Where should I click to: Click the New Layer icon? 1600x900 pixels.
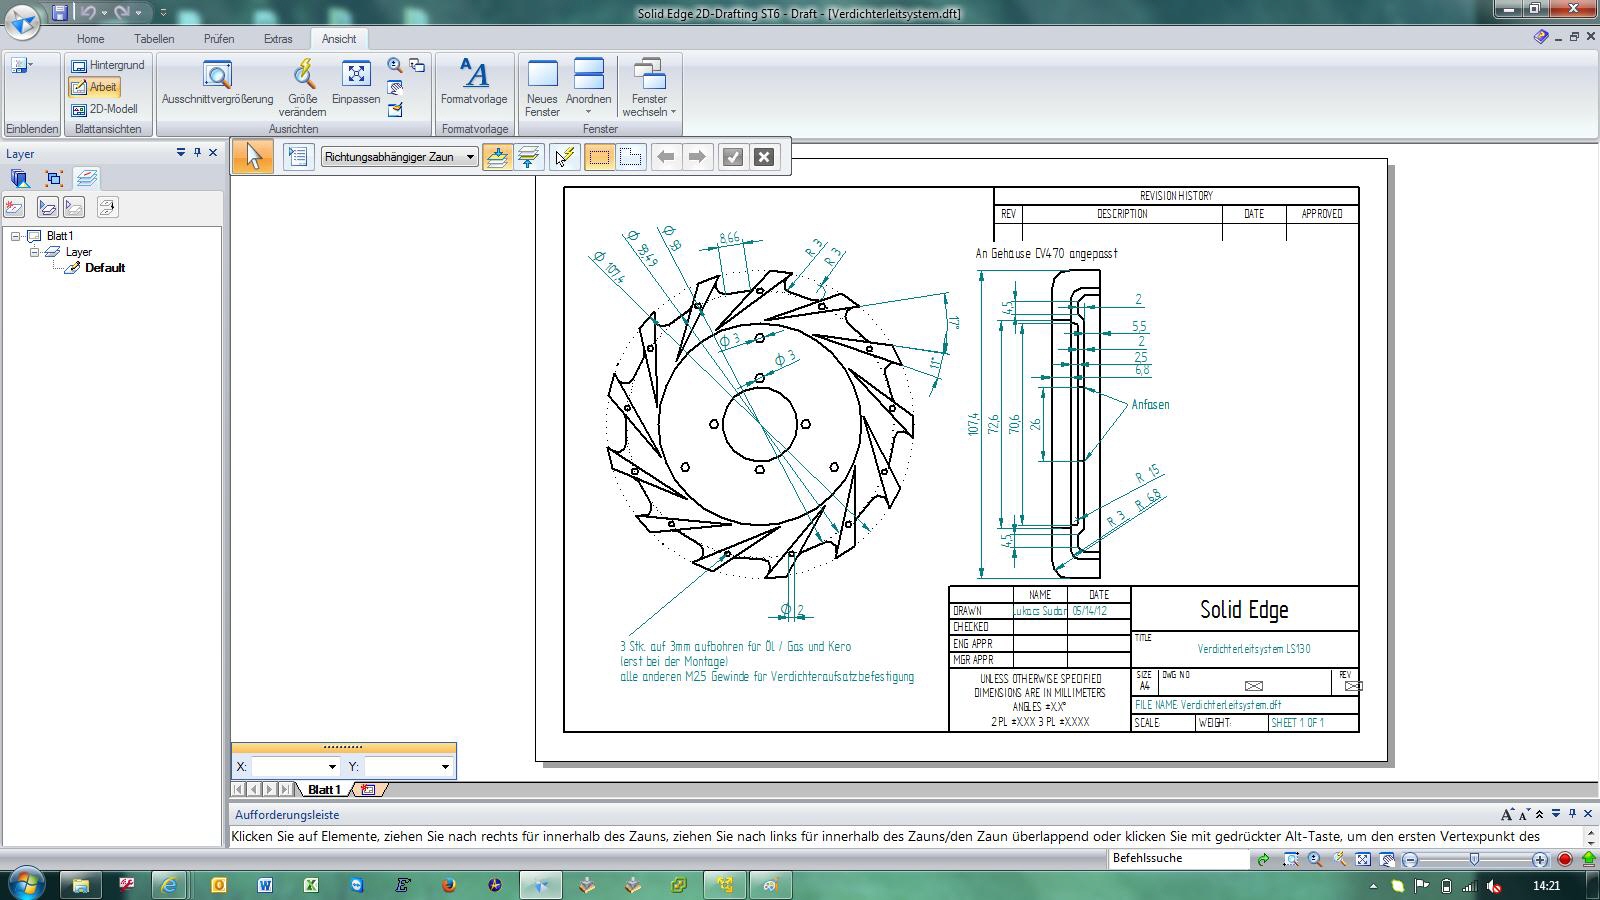coord(14,207)
